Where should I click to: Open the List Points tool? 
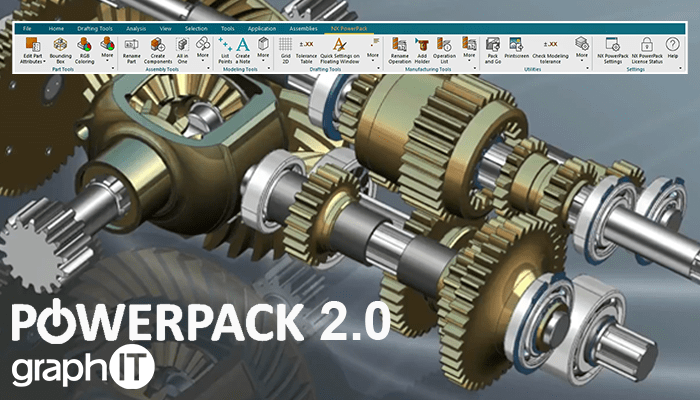225,50
